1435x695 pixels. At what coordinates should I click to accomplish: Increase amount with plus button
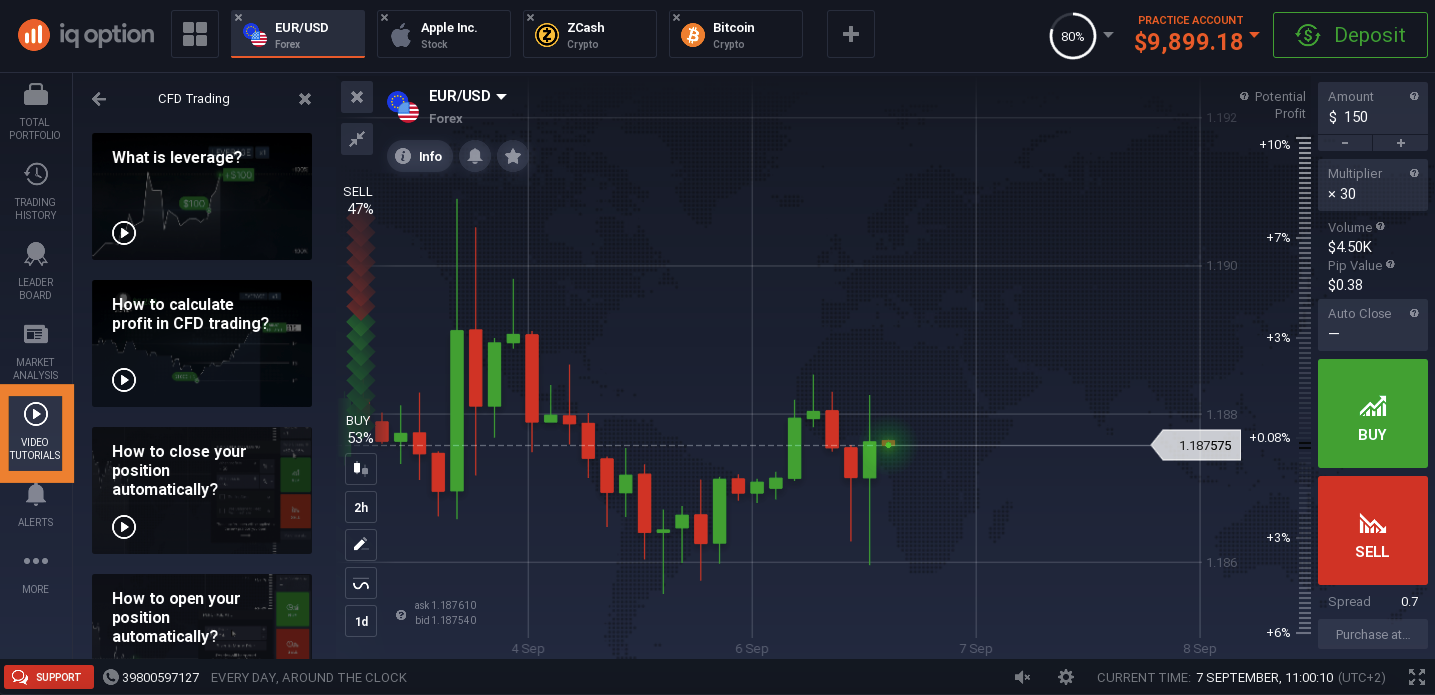(1400, 143)
